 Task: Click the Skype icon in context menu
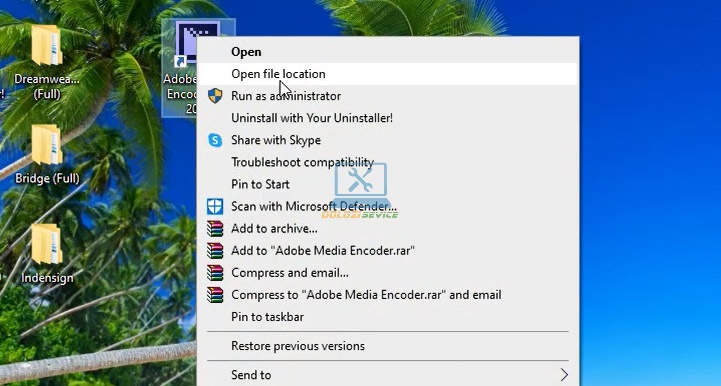[215, 140]
